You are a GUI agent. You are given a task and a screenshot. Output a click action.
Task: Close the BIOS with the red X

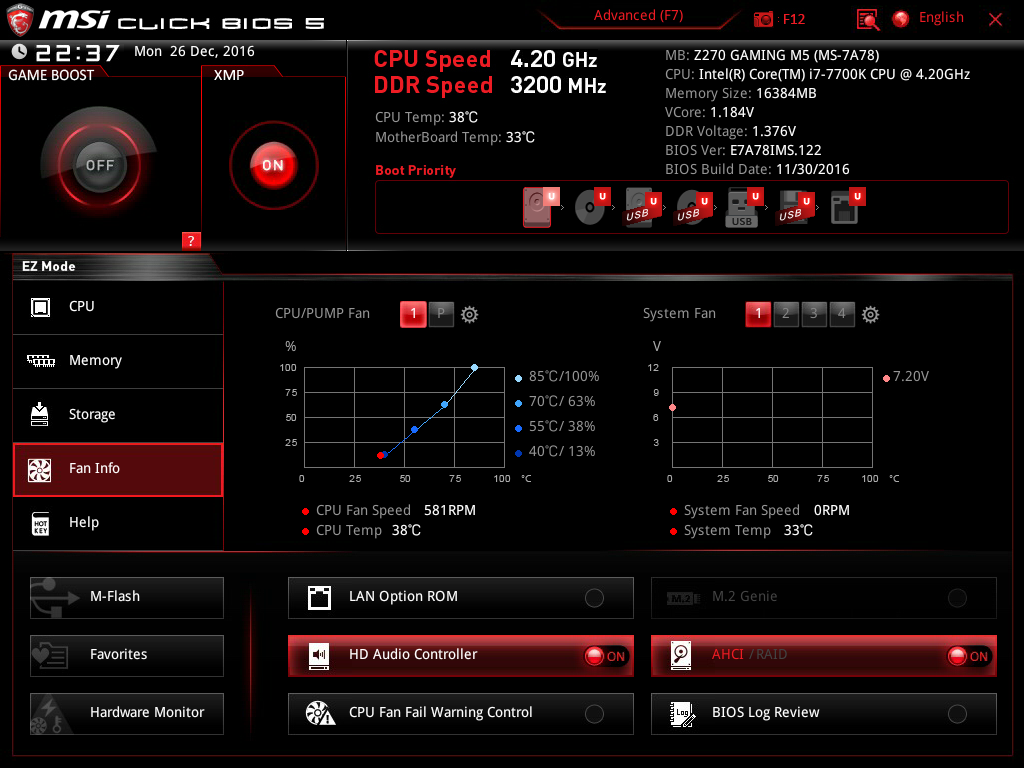pyautogui.click(x=995, y=20)
